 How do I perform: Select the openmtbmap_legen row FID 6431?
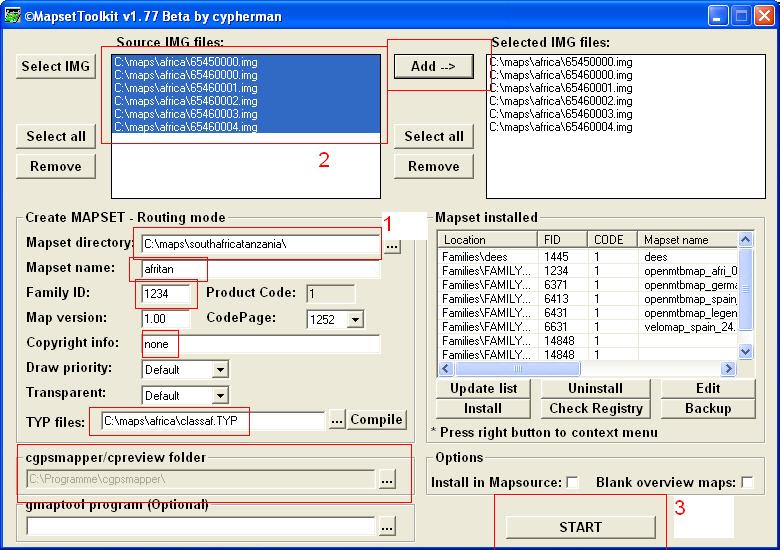pos(588,313)
